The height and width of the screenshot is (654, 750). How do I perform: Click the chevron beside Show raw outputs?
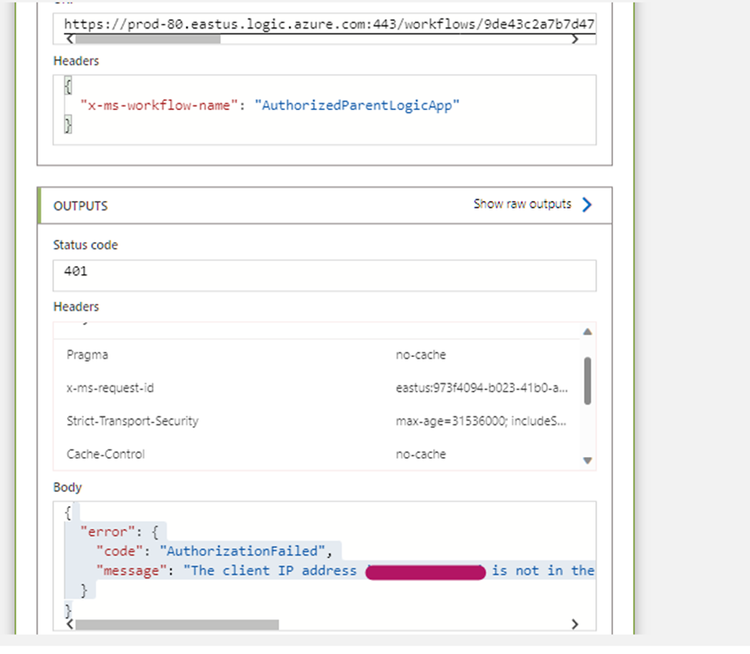point(587,205)
